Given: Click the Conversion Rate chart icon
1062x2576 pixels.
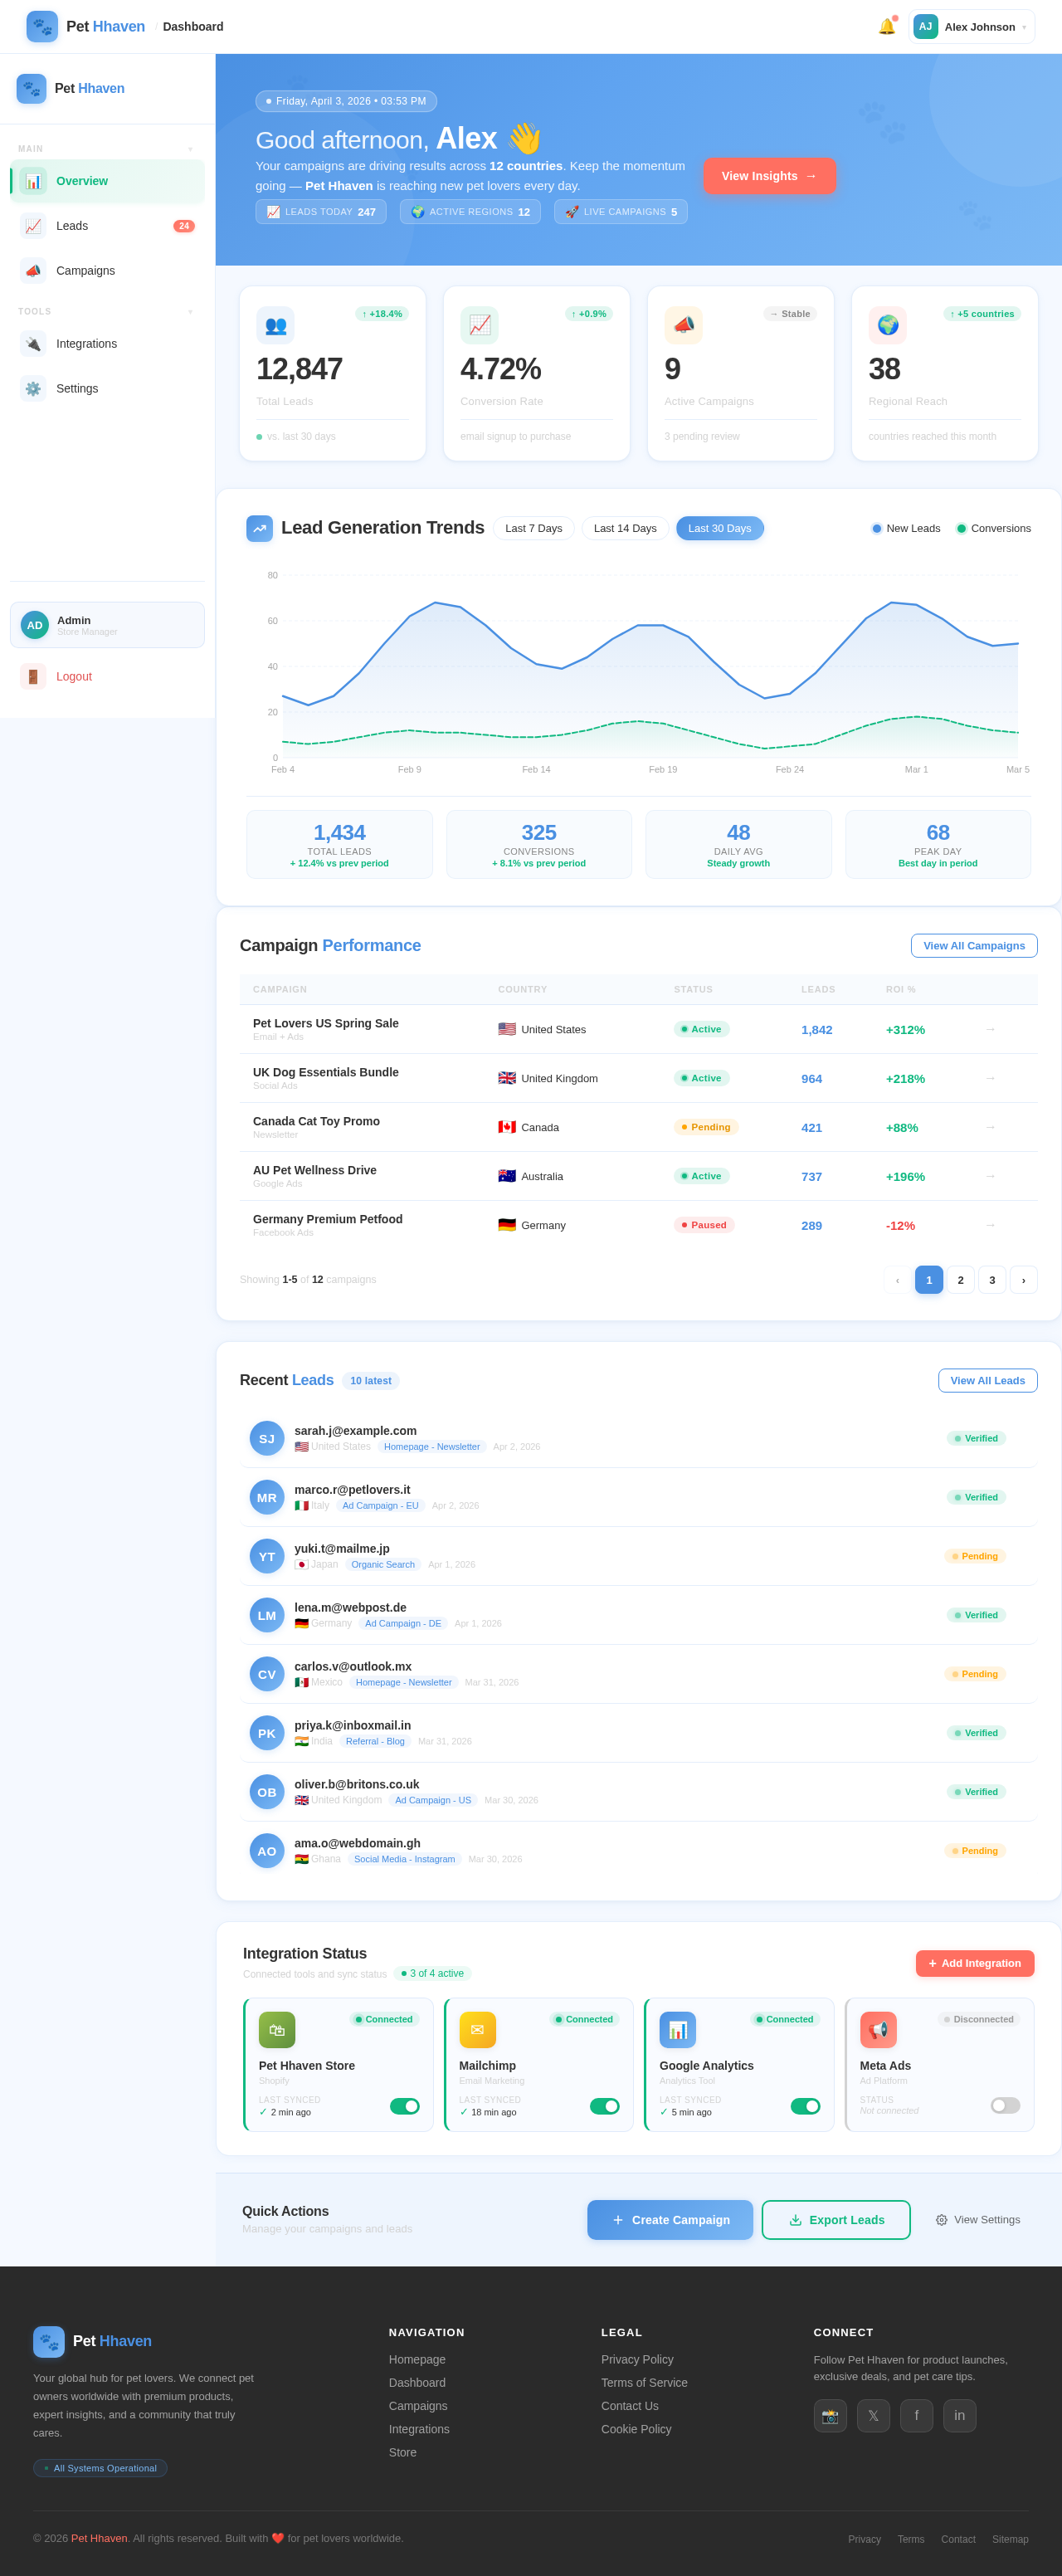Looking at the screenshot, I should [x=479, y=325].
